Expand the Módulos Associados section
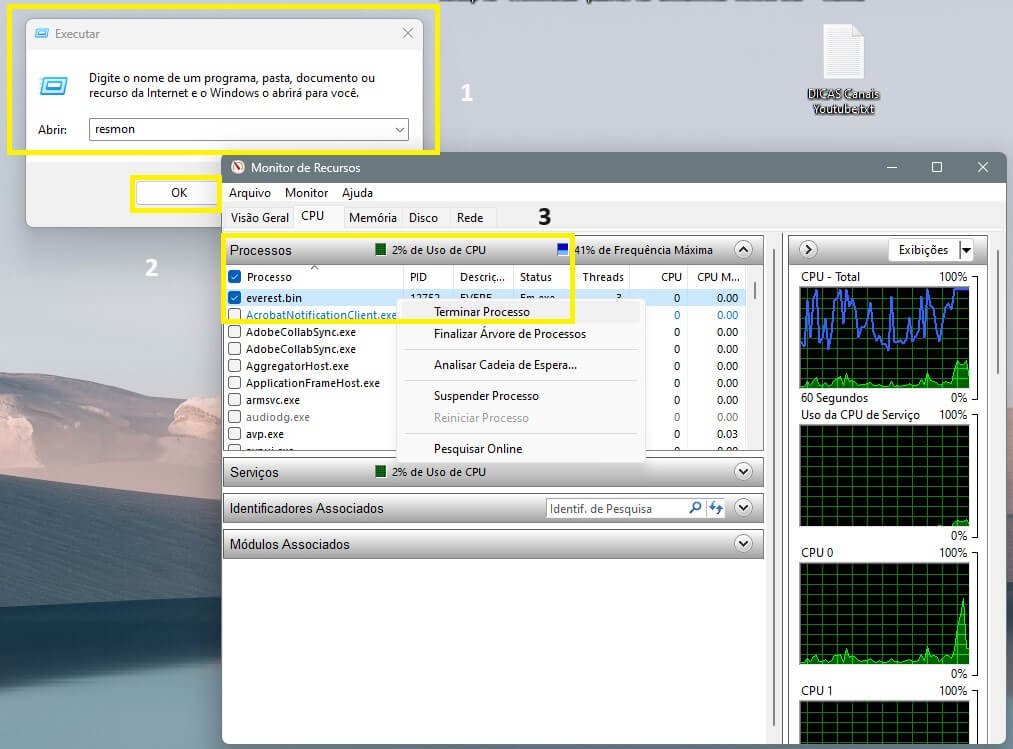Image resolution: width=1013 pixels, height=749 pixels. 744,544
